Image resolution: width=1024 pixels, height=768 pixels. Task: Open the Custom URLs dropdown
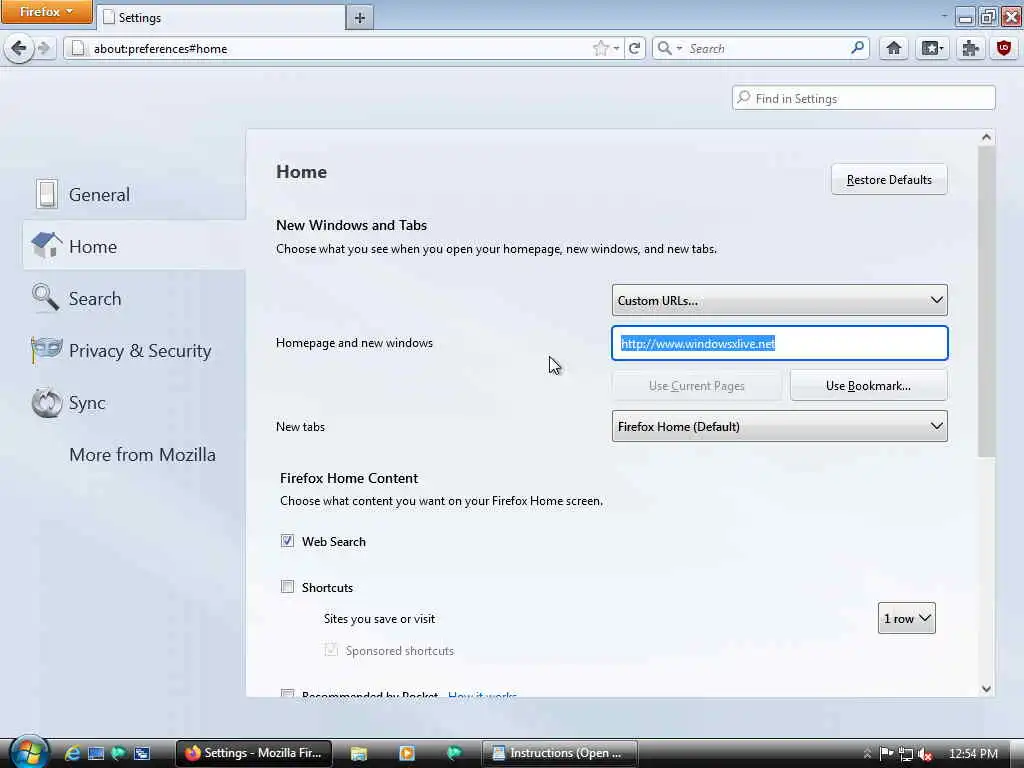(780, 300)
